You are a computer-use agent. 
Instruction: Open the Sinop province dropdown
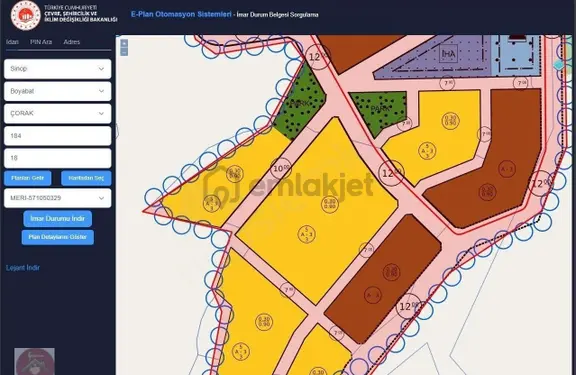[58, 69]
